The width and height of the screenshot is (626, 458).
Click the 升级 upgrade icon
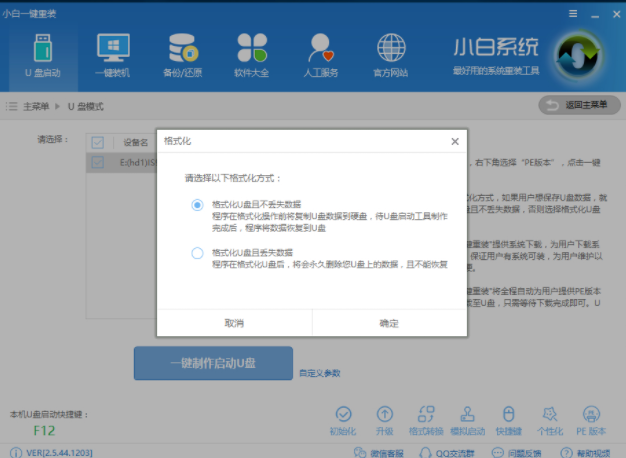(384, 414)
